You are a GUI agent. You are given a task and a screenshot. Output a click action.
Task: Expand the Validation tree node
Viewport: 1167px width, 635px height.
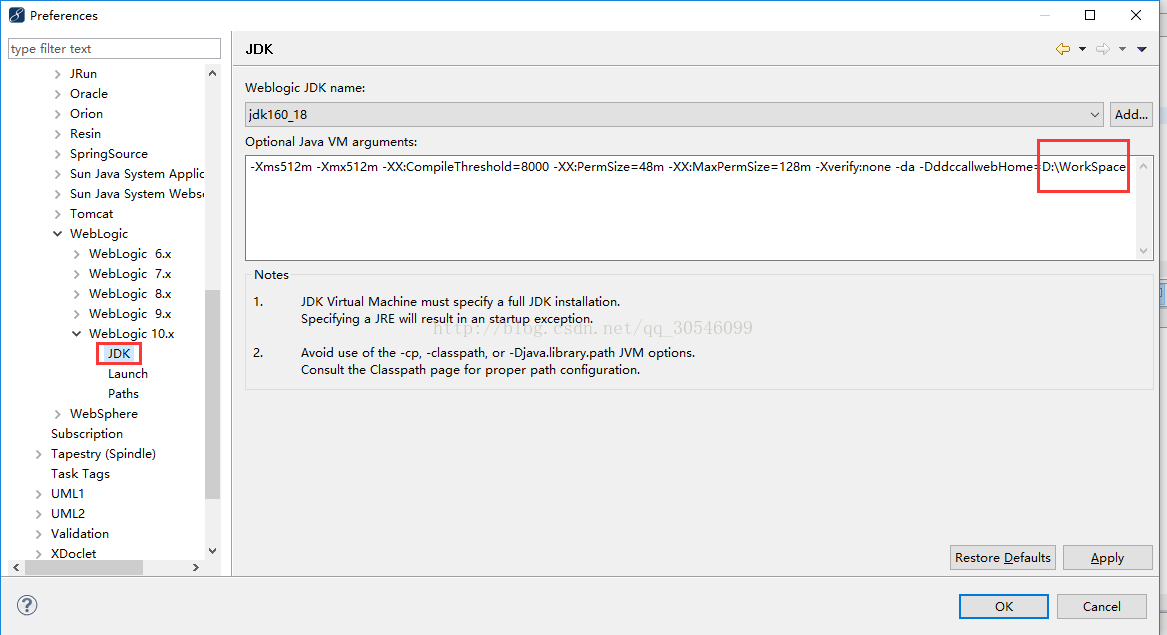[39, 534]
